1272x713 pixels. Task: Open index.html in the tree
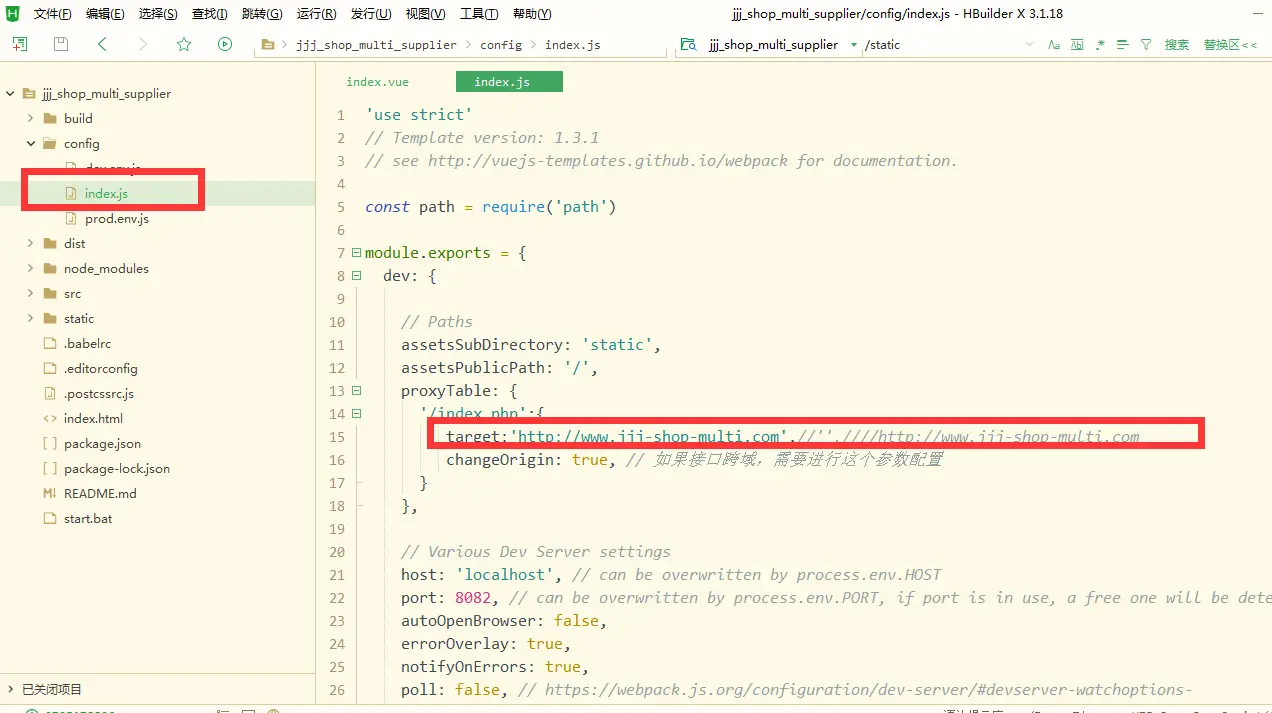click(93, 419)
